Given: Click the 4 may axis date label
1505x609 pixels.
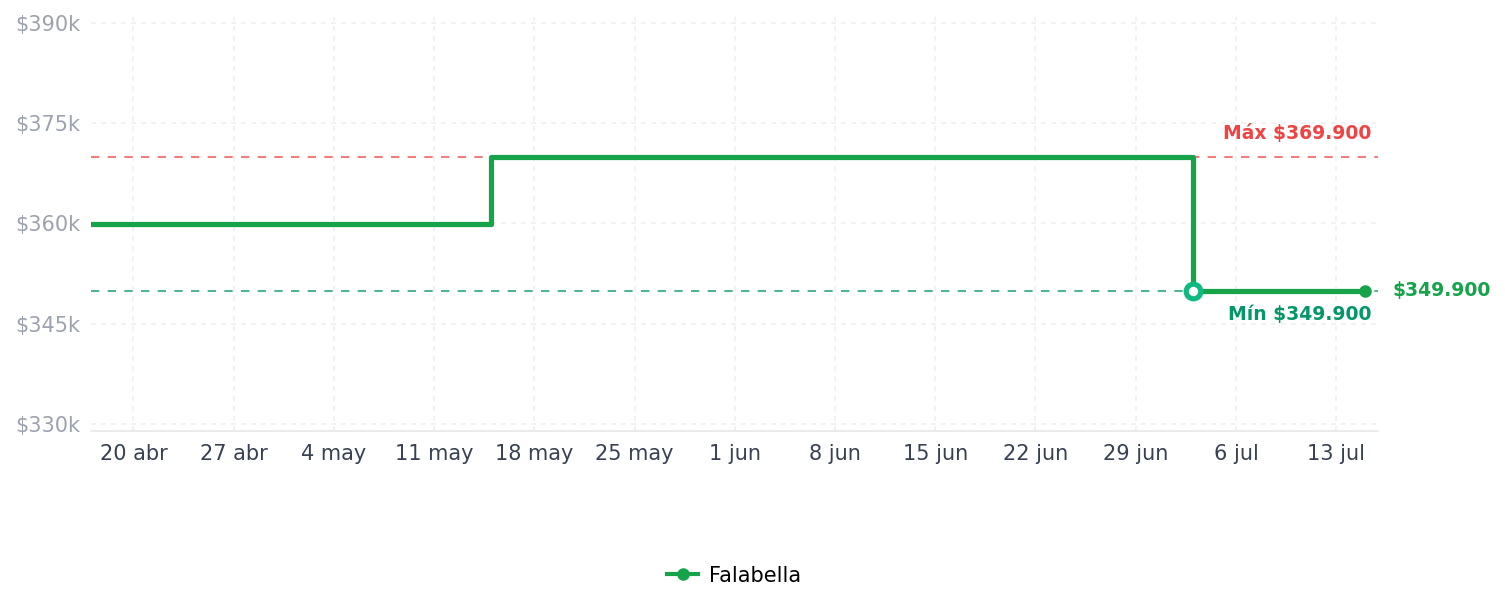Looking at the screenshot, I should tap(334, 453).
